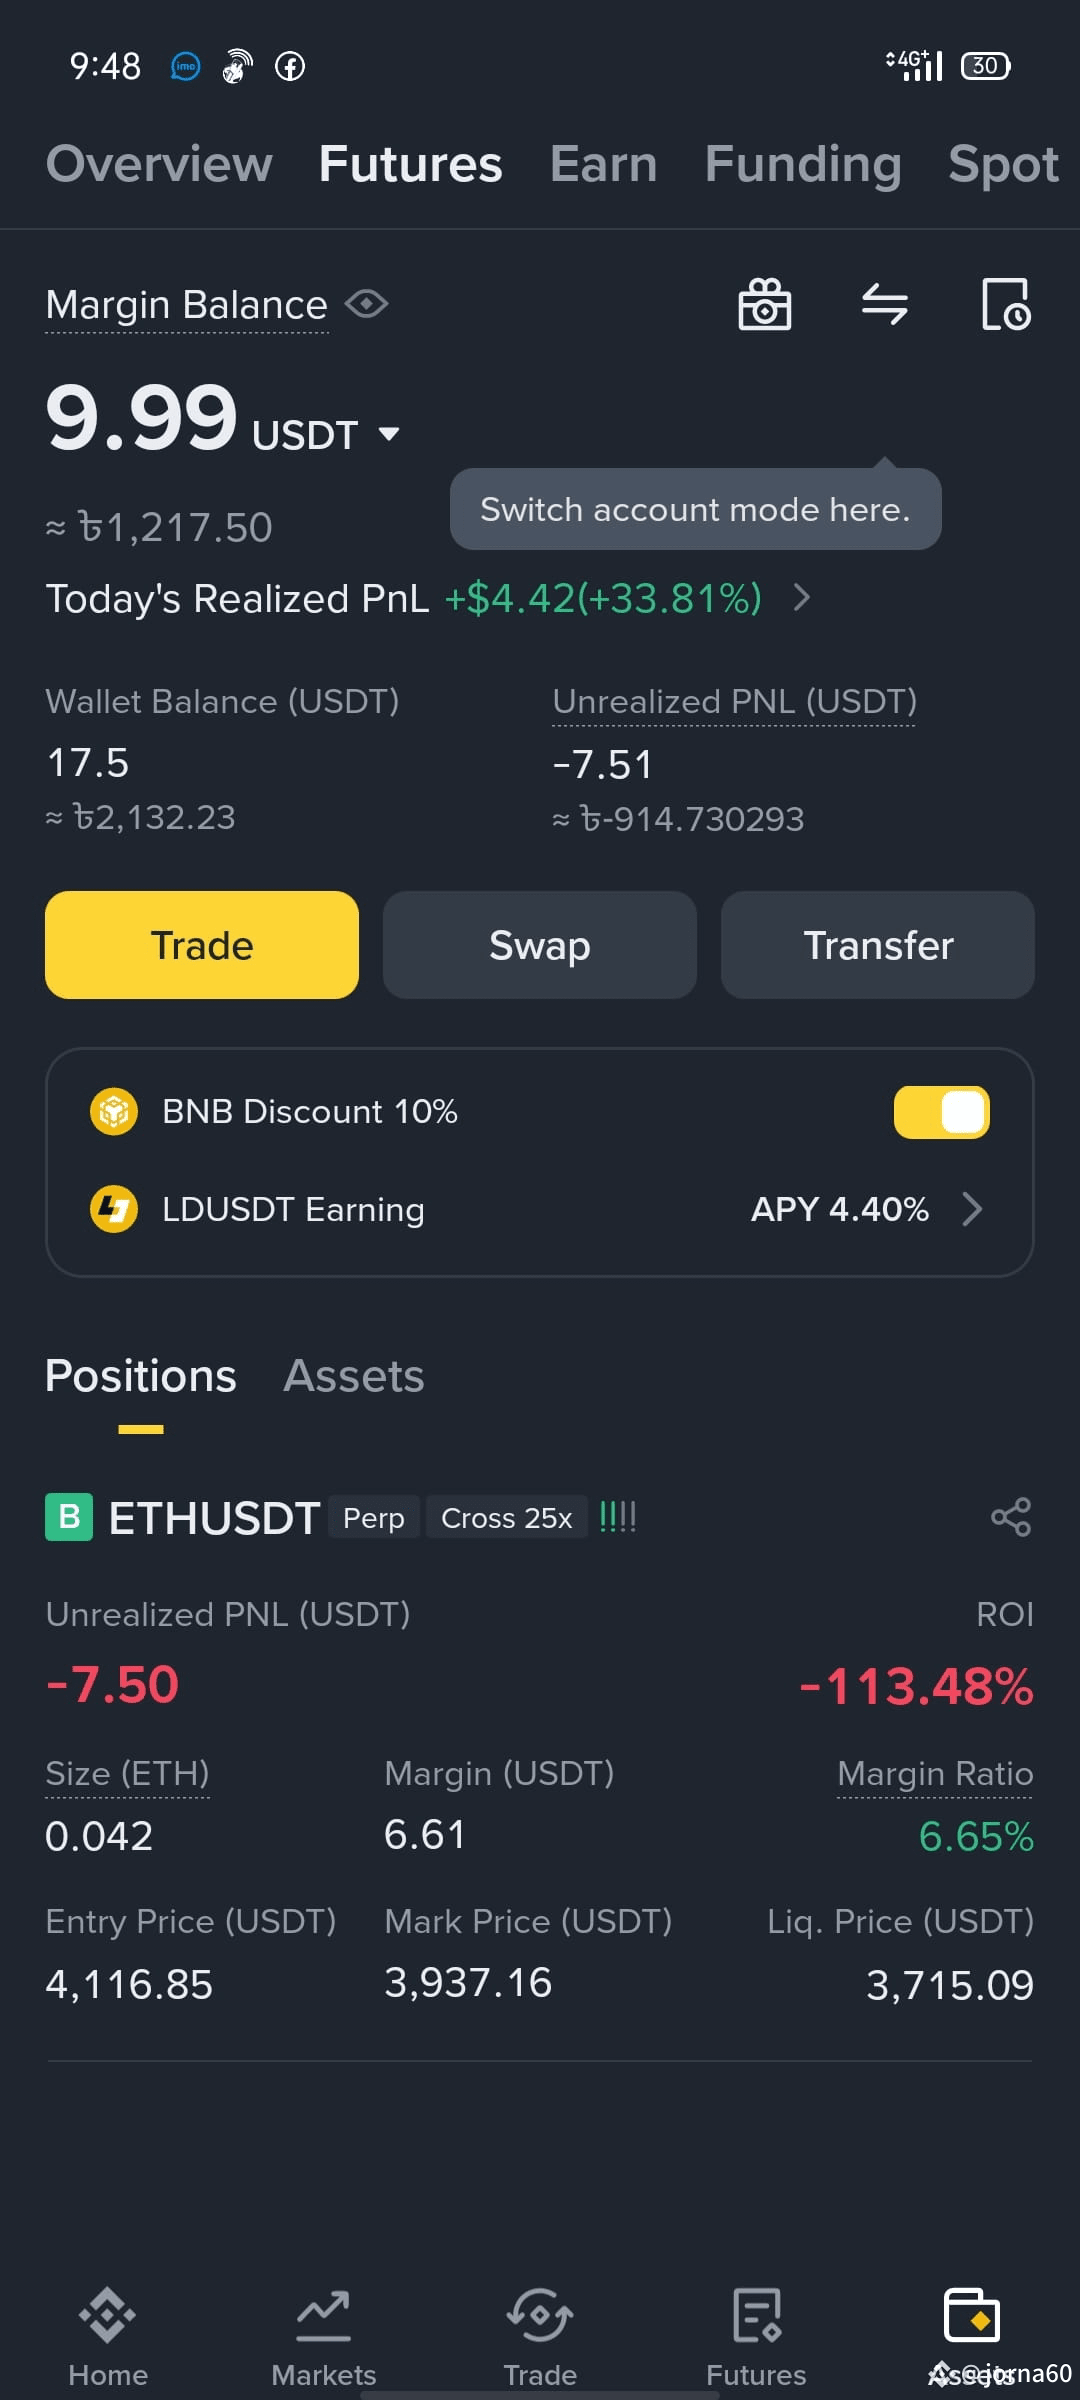
Task: Open the USDT currency dropdown arrow
Action: tap(389, 434)
